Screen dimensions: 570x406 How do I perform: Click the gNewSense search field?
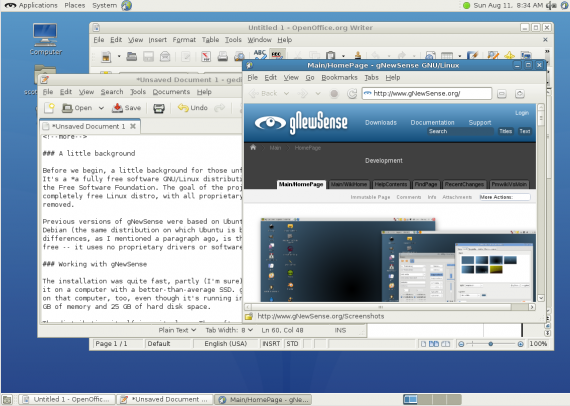[x=460, y=131]
